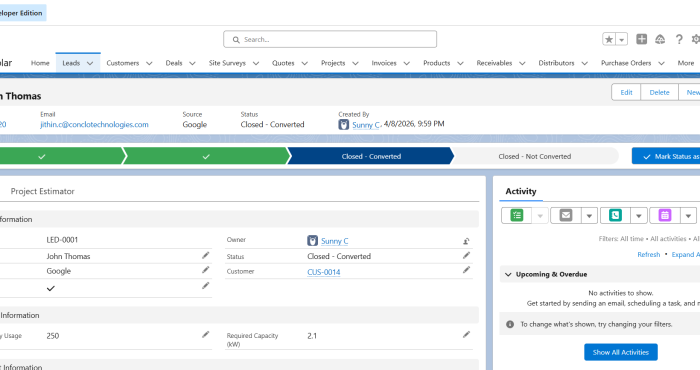Image resolution: width=700 pixels, height=370 pixels.
Task: Open the Purchase Orders tab
Action: point(626,63)
